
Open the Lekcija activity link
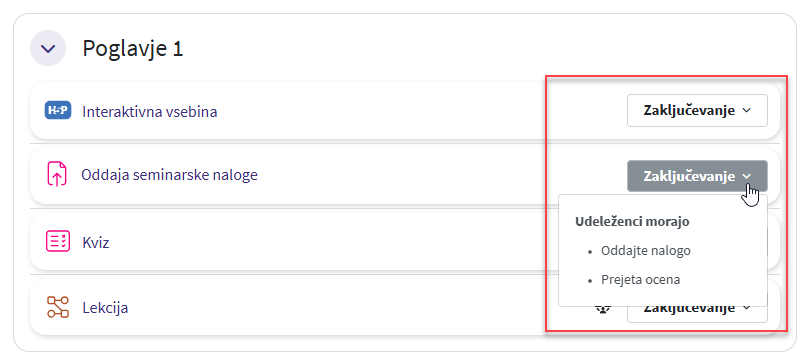[x=105, y=308]
